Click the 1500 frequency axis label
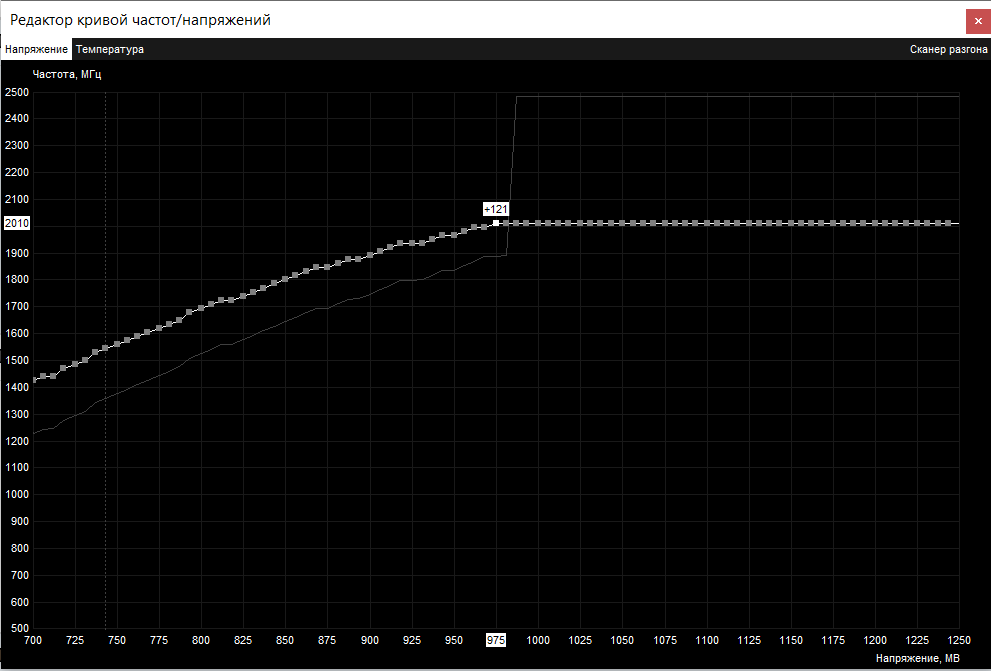 pyautogui.click(x=16, y=360)
